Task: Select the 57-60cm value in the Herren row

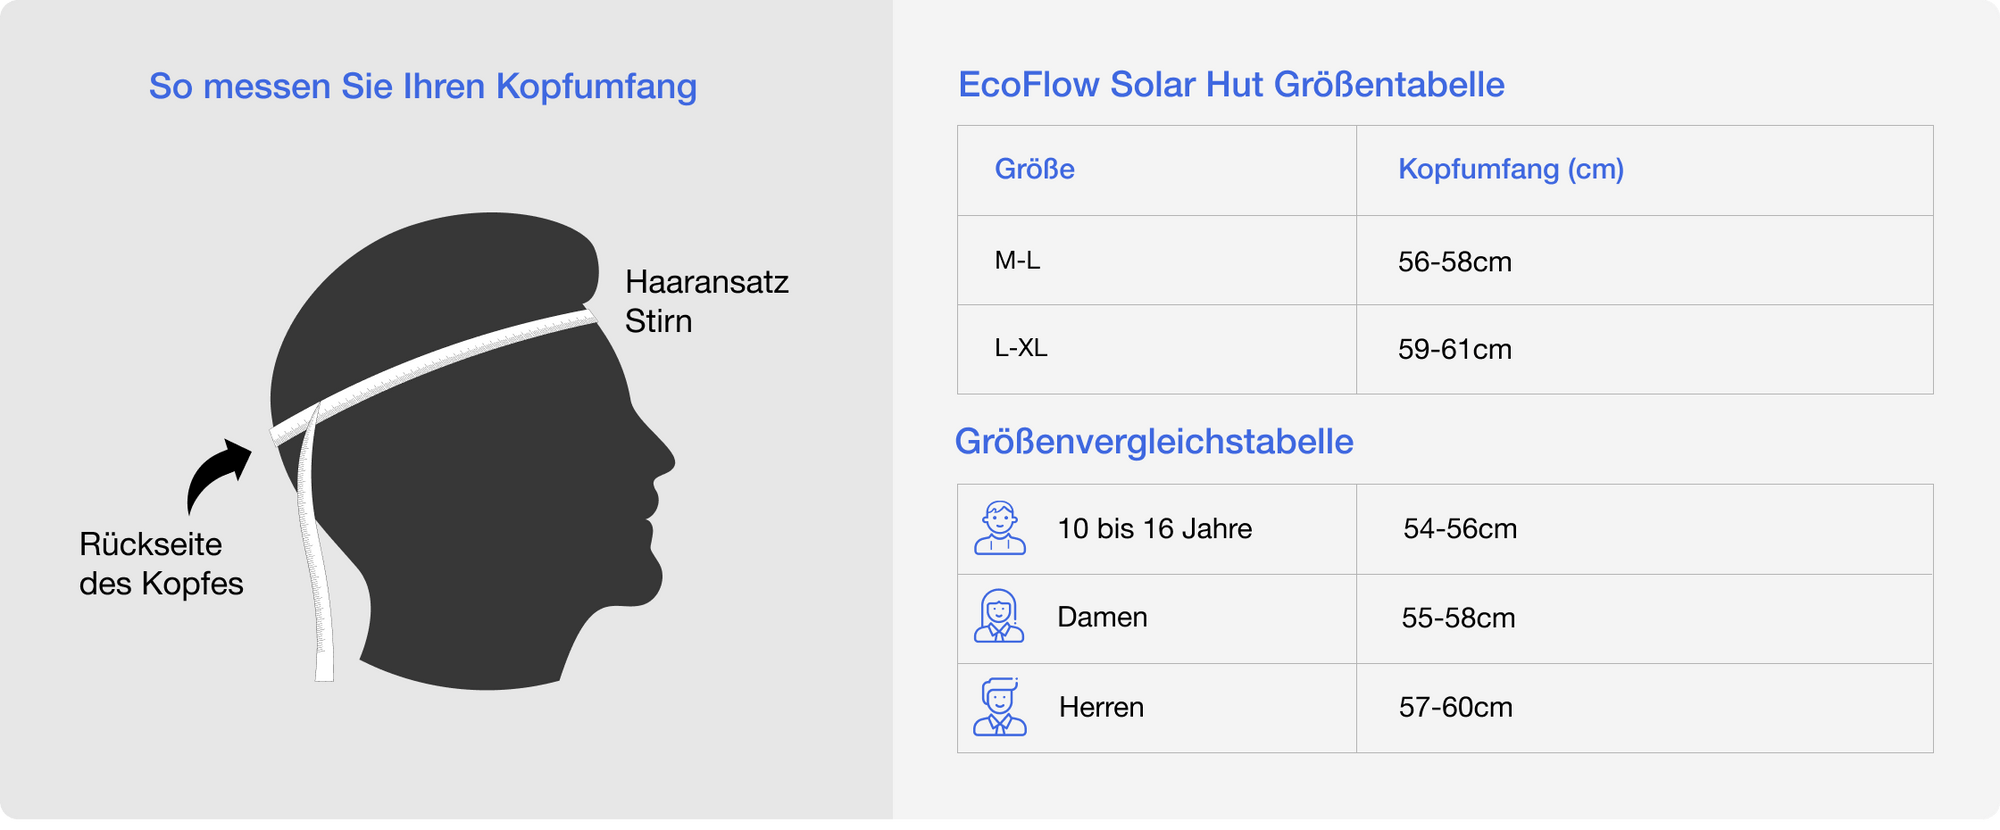Action: [x=1455, y=707]
